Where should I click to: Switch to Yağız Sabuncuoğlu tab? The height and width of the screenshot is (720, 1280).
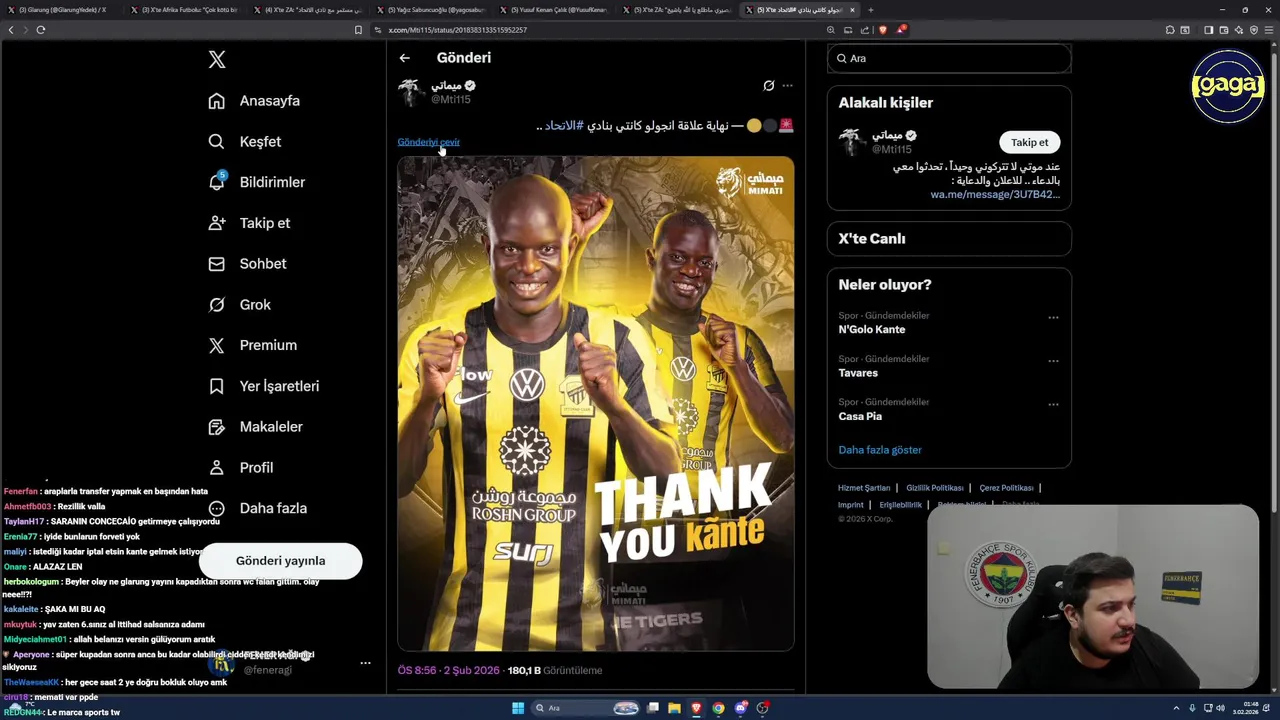[432, 10]
